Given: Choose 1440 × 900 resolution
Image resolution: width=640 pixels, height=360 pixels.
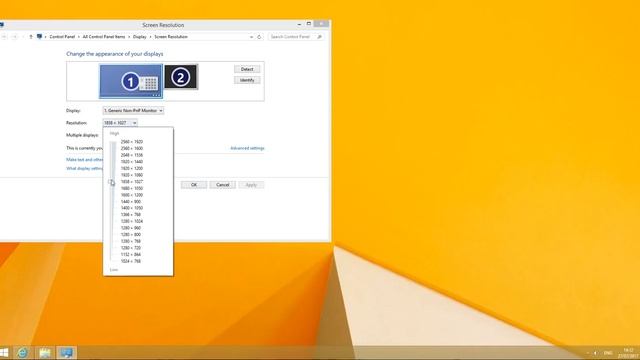Looking at the screenshot, I should [x=131, y=201].
